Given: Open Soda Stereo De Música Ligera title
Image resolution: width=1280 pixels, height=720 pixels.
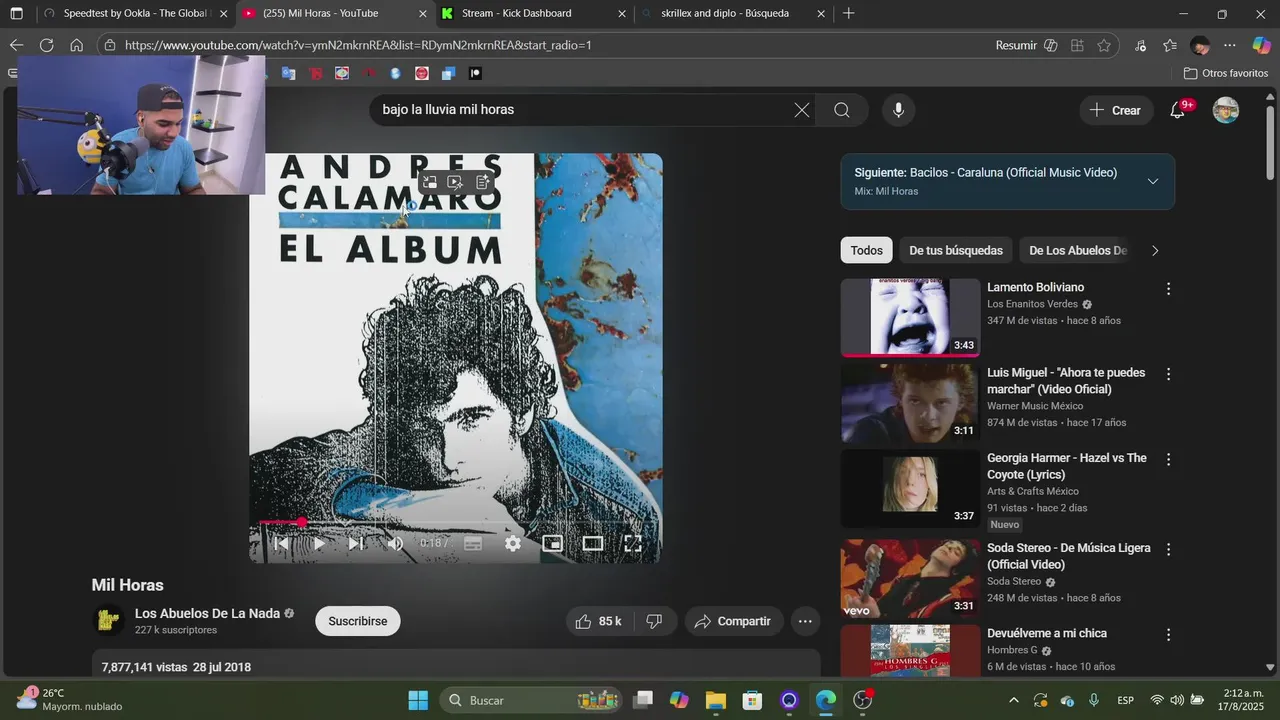Looking at the screenshot, I should coord(1069,556).
